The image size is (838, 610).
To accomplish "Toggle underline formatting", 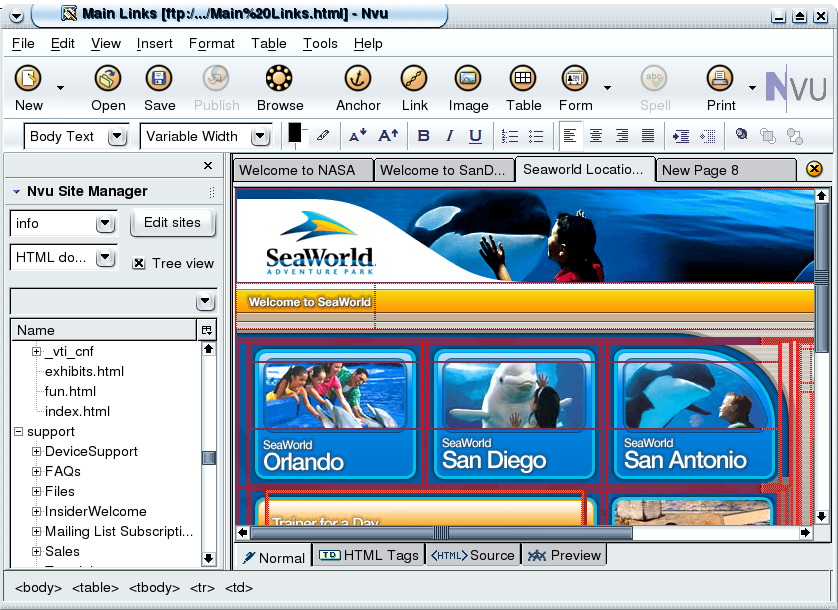I will point(475,136).
